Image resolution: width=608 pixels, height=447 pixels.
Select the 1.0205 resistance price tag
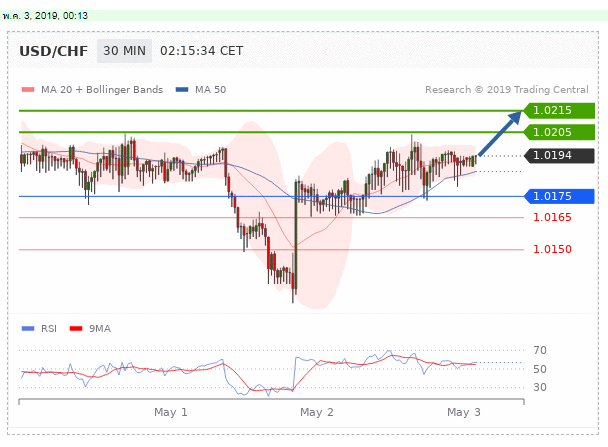coord(559,132)
